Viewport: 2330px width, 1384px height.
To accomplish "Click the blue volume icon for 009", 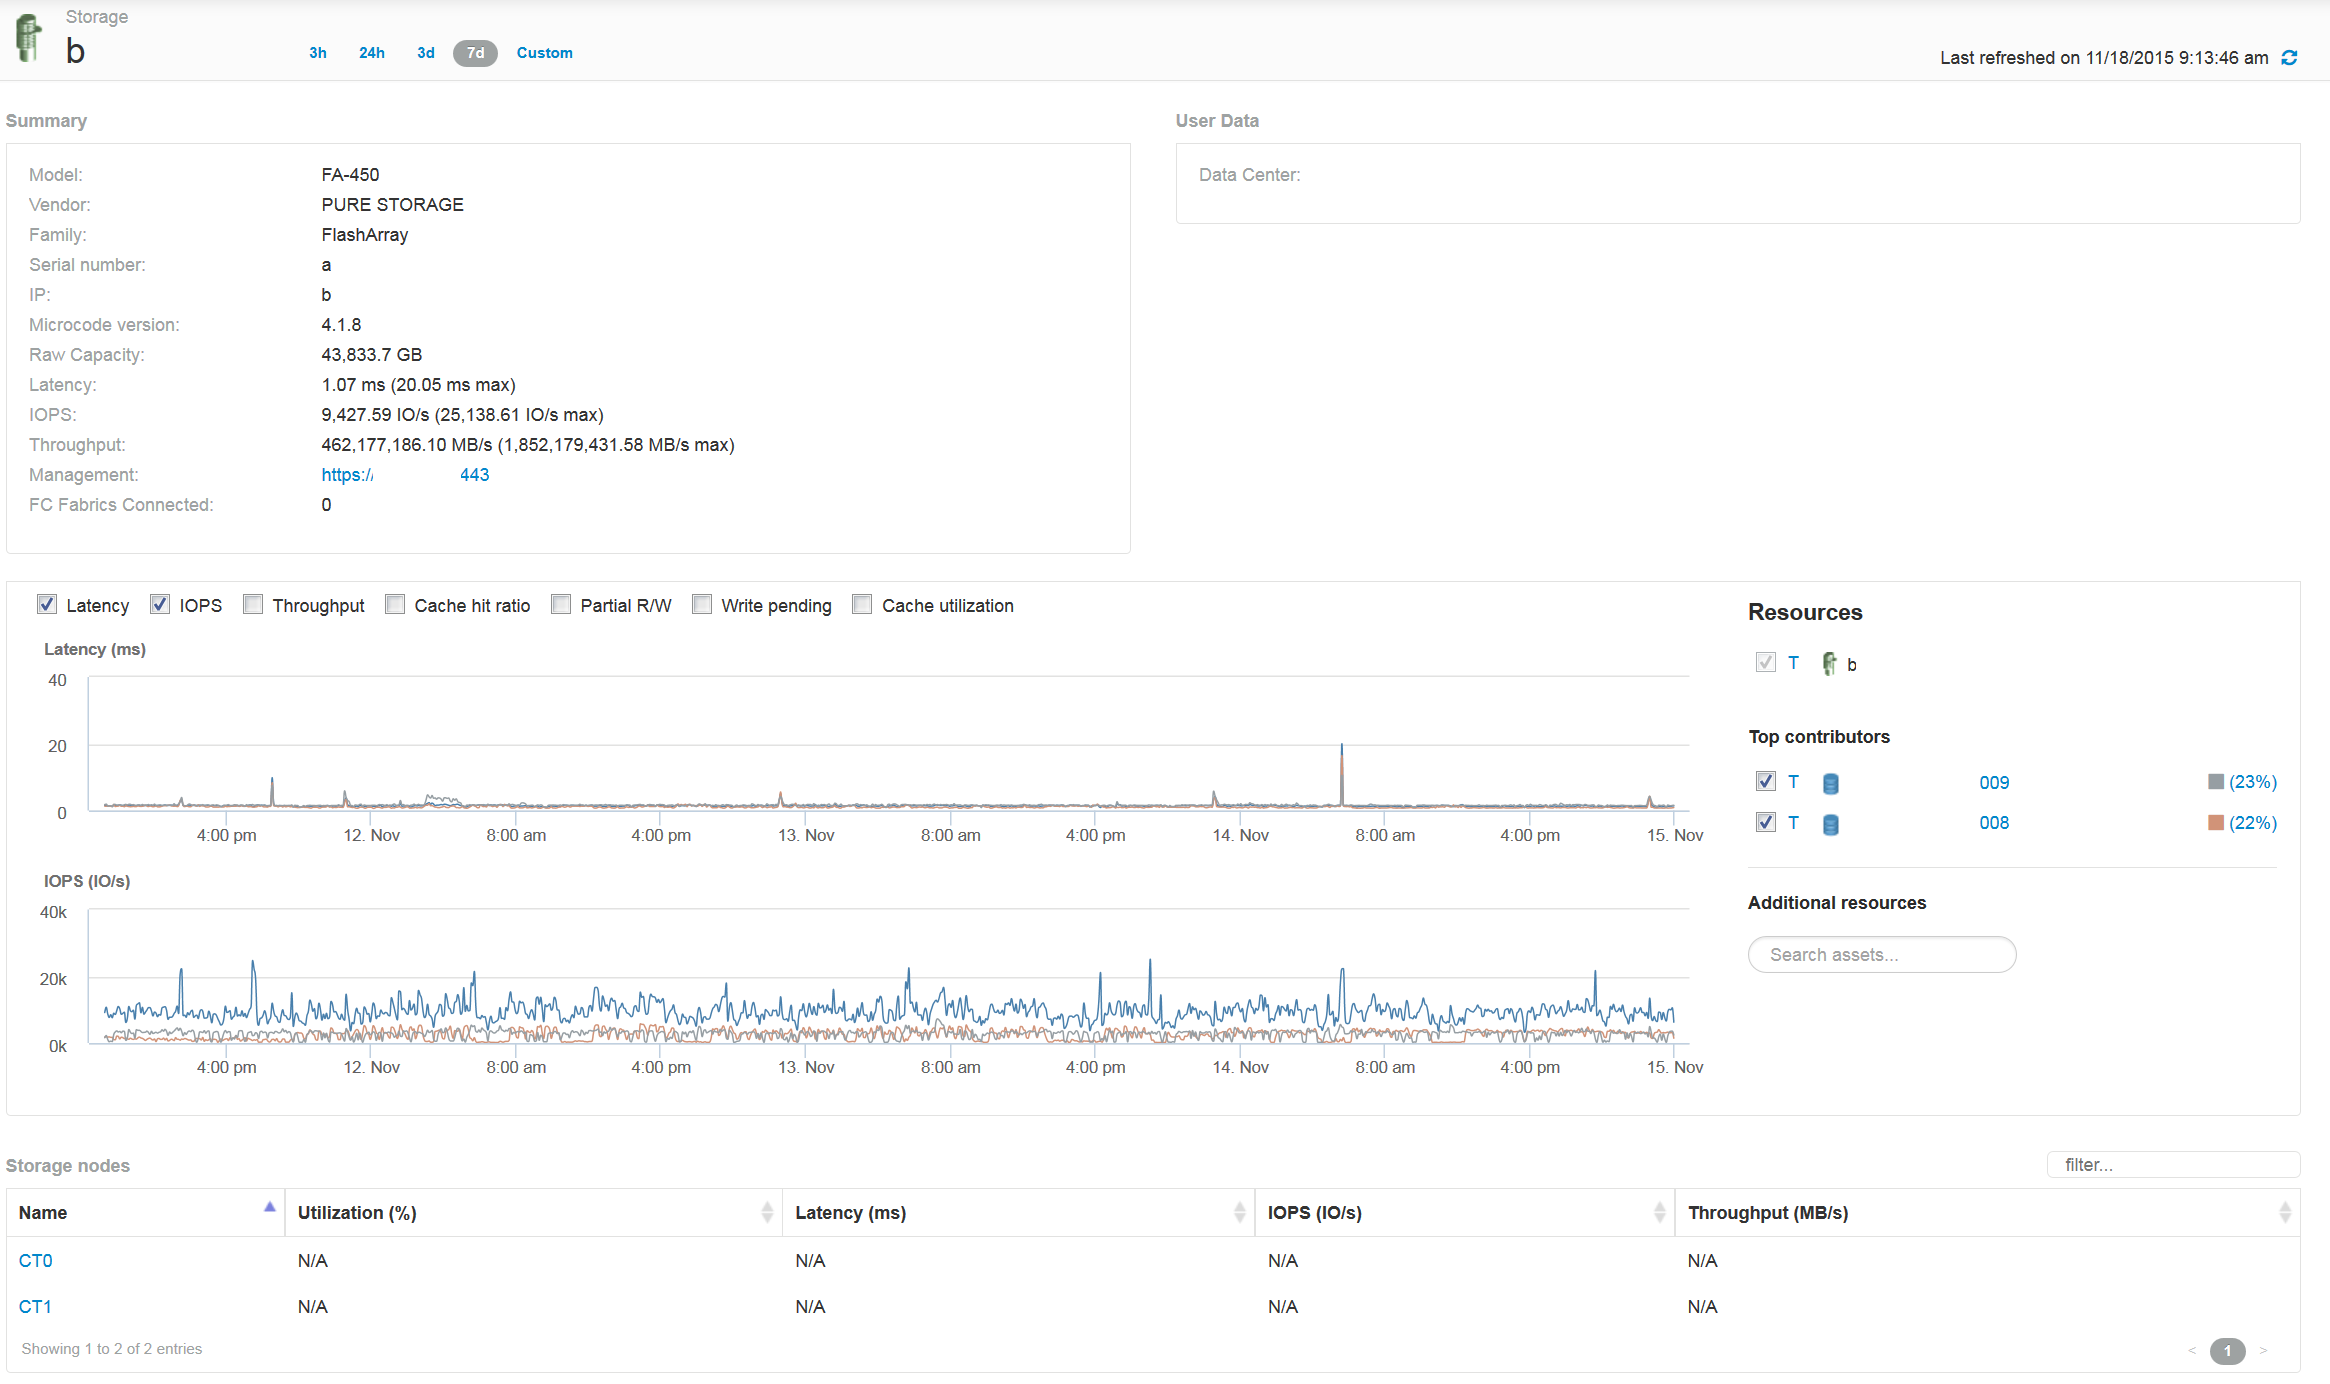I will [1830, 784].
